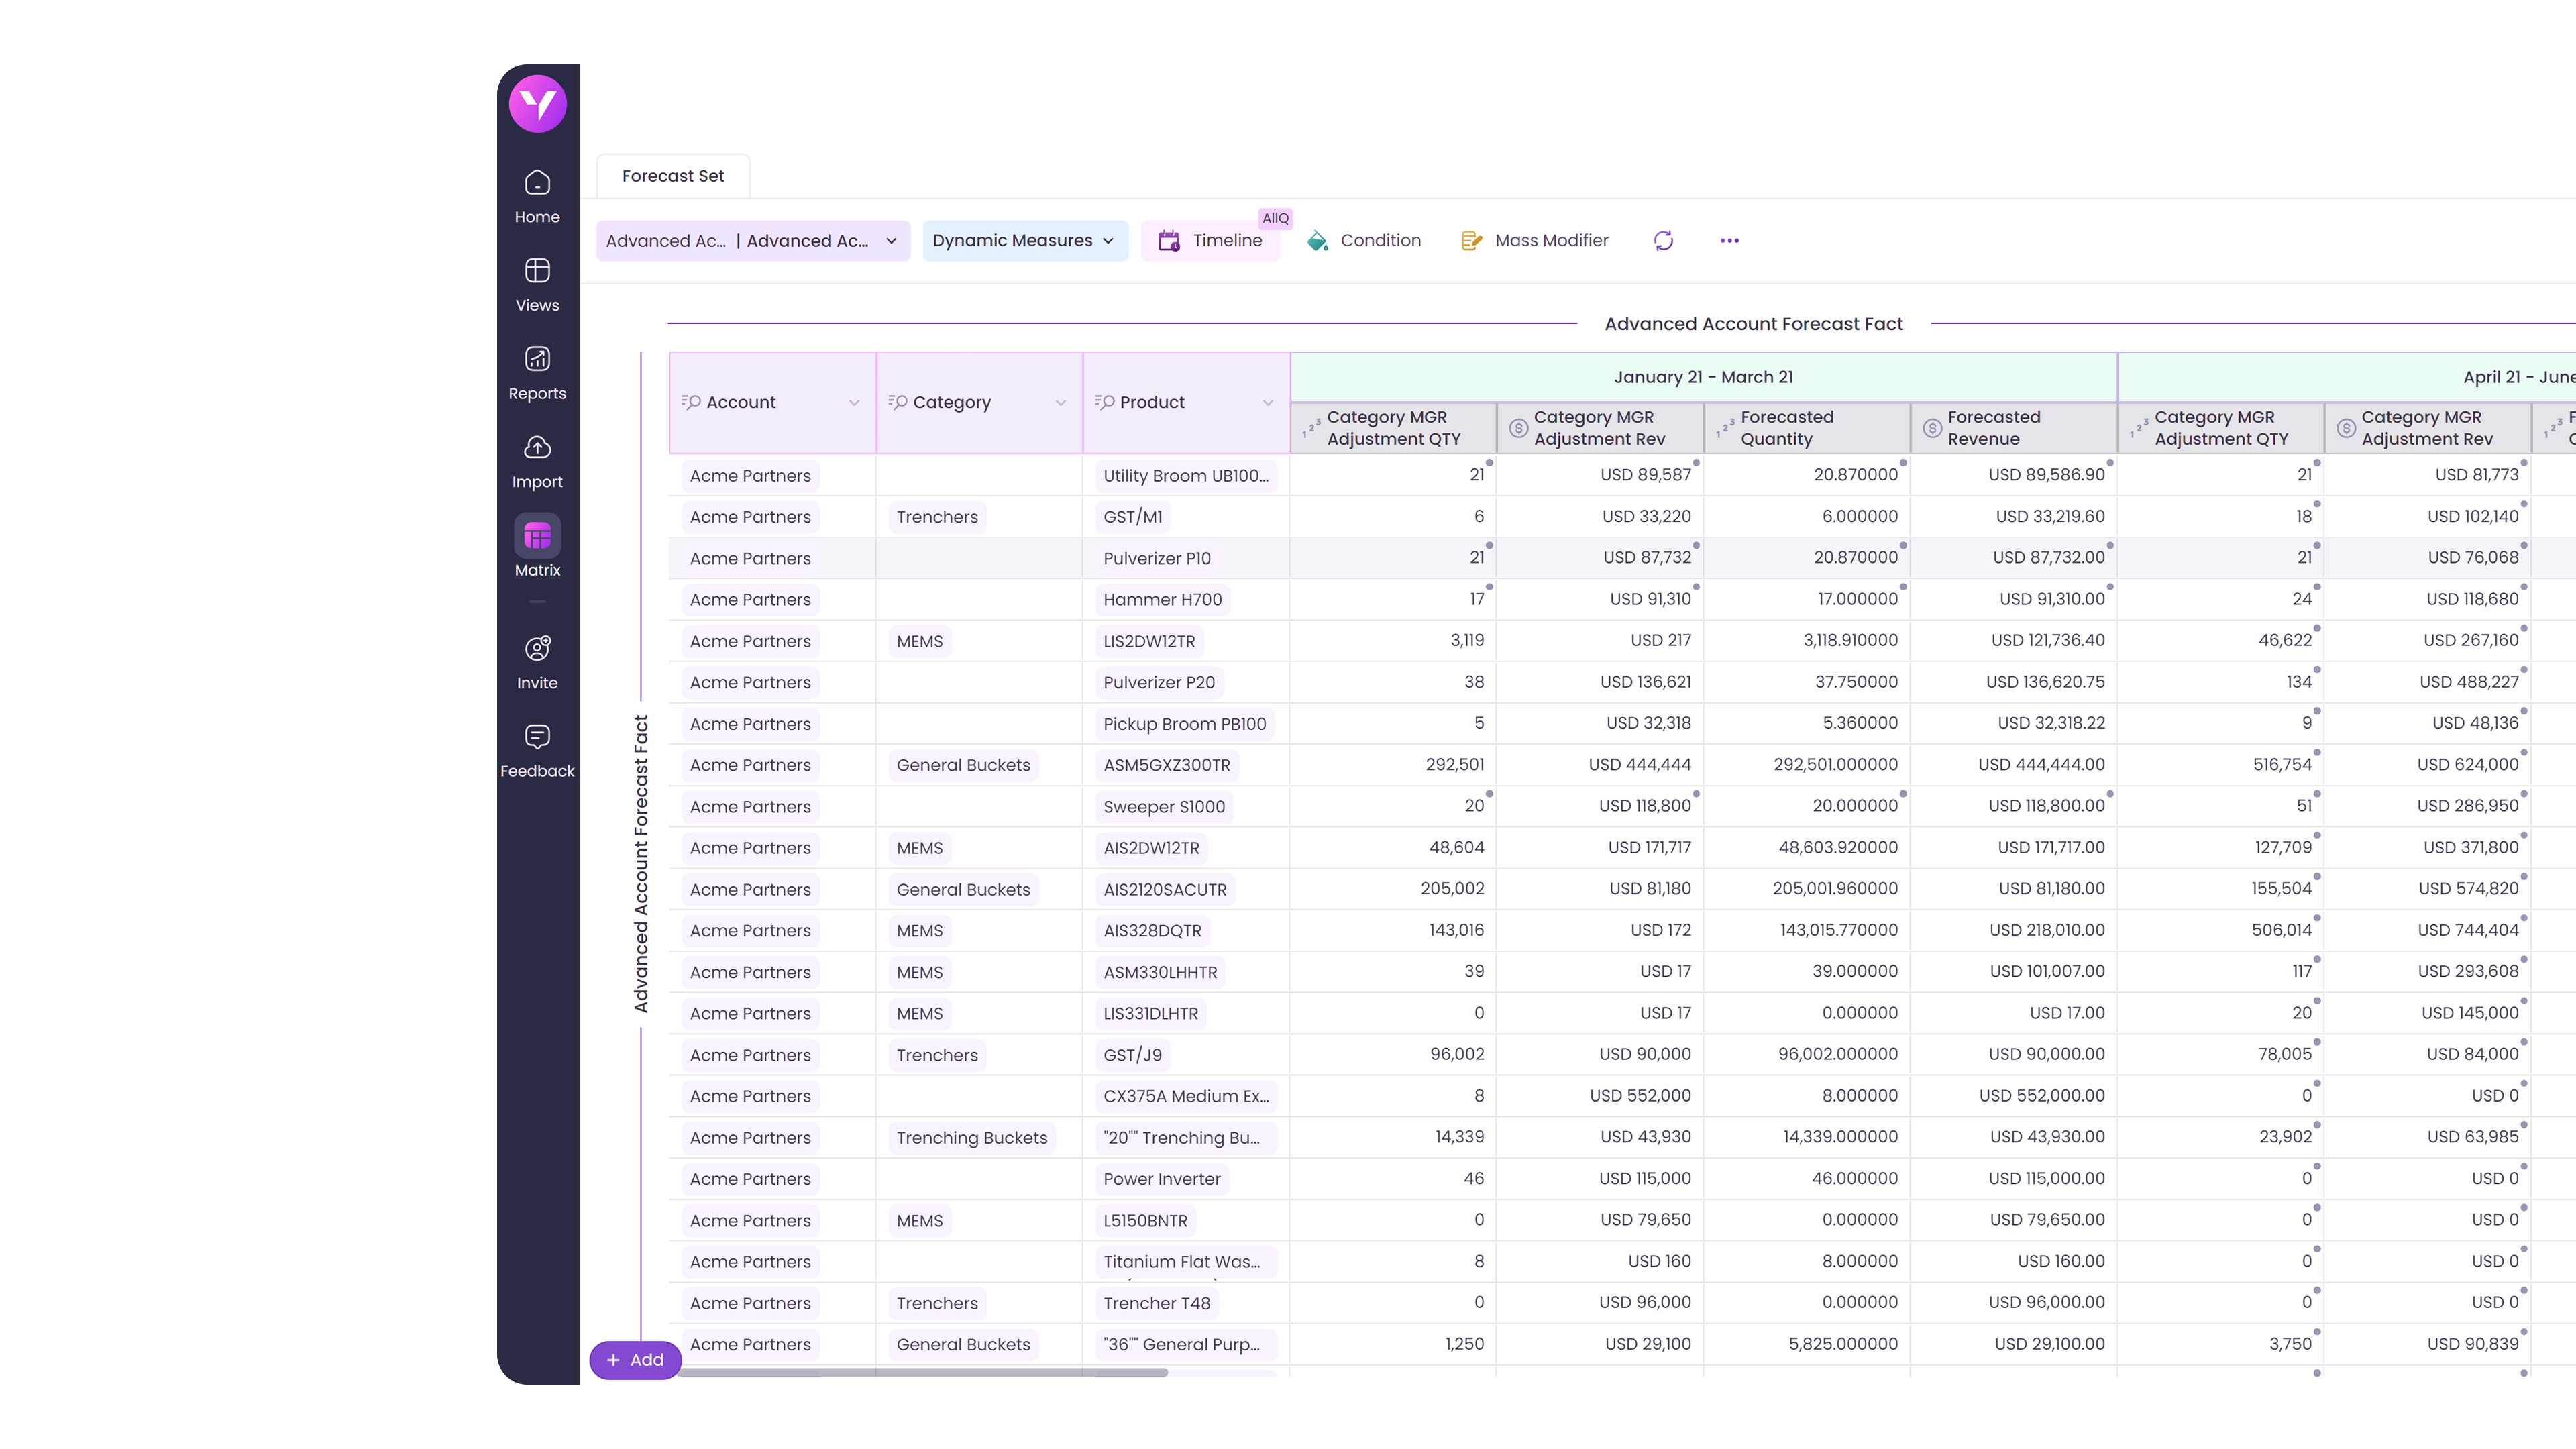Click the Condition button
2576x1449 pixels.
tap(1364, 241)
